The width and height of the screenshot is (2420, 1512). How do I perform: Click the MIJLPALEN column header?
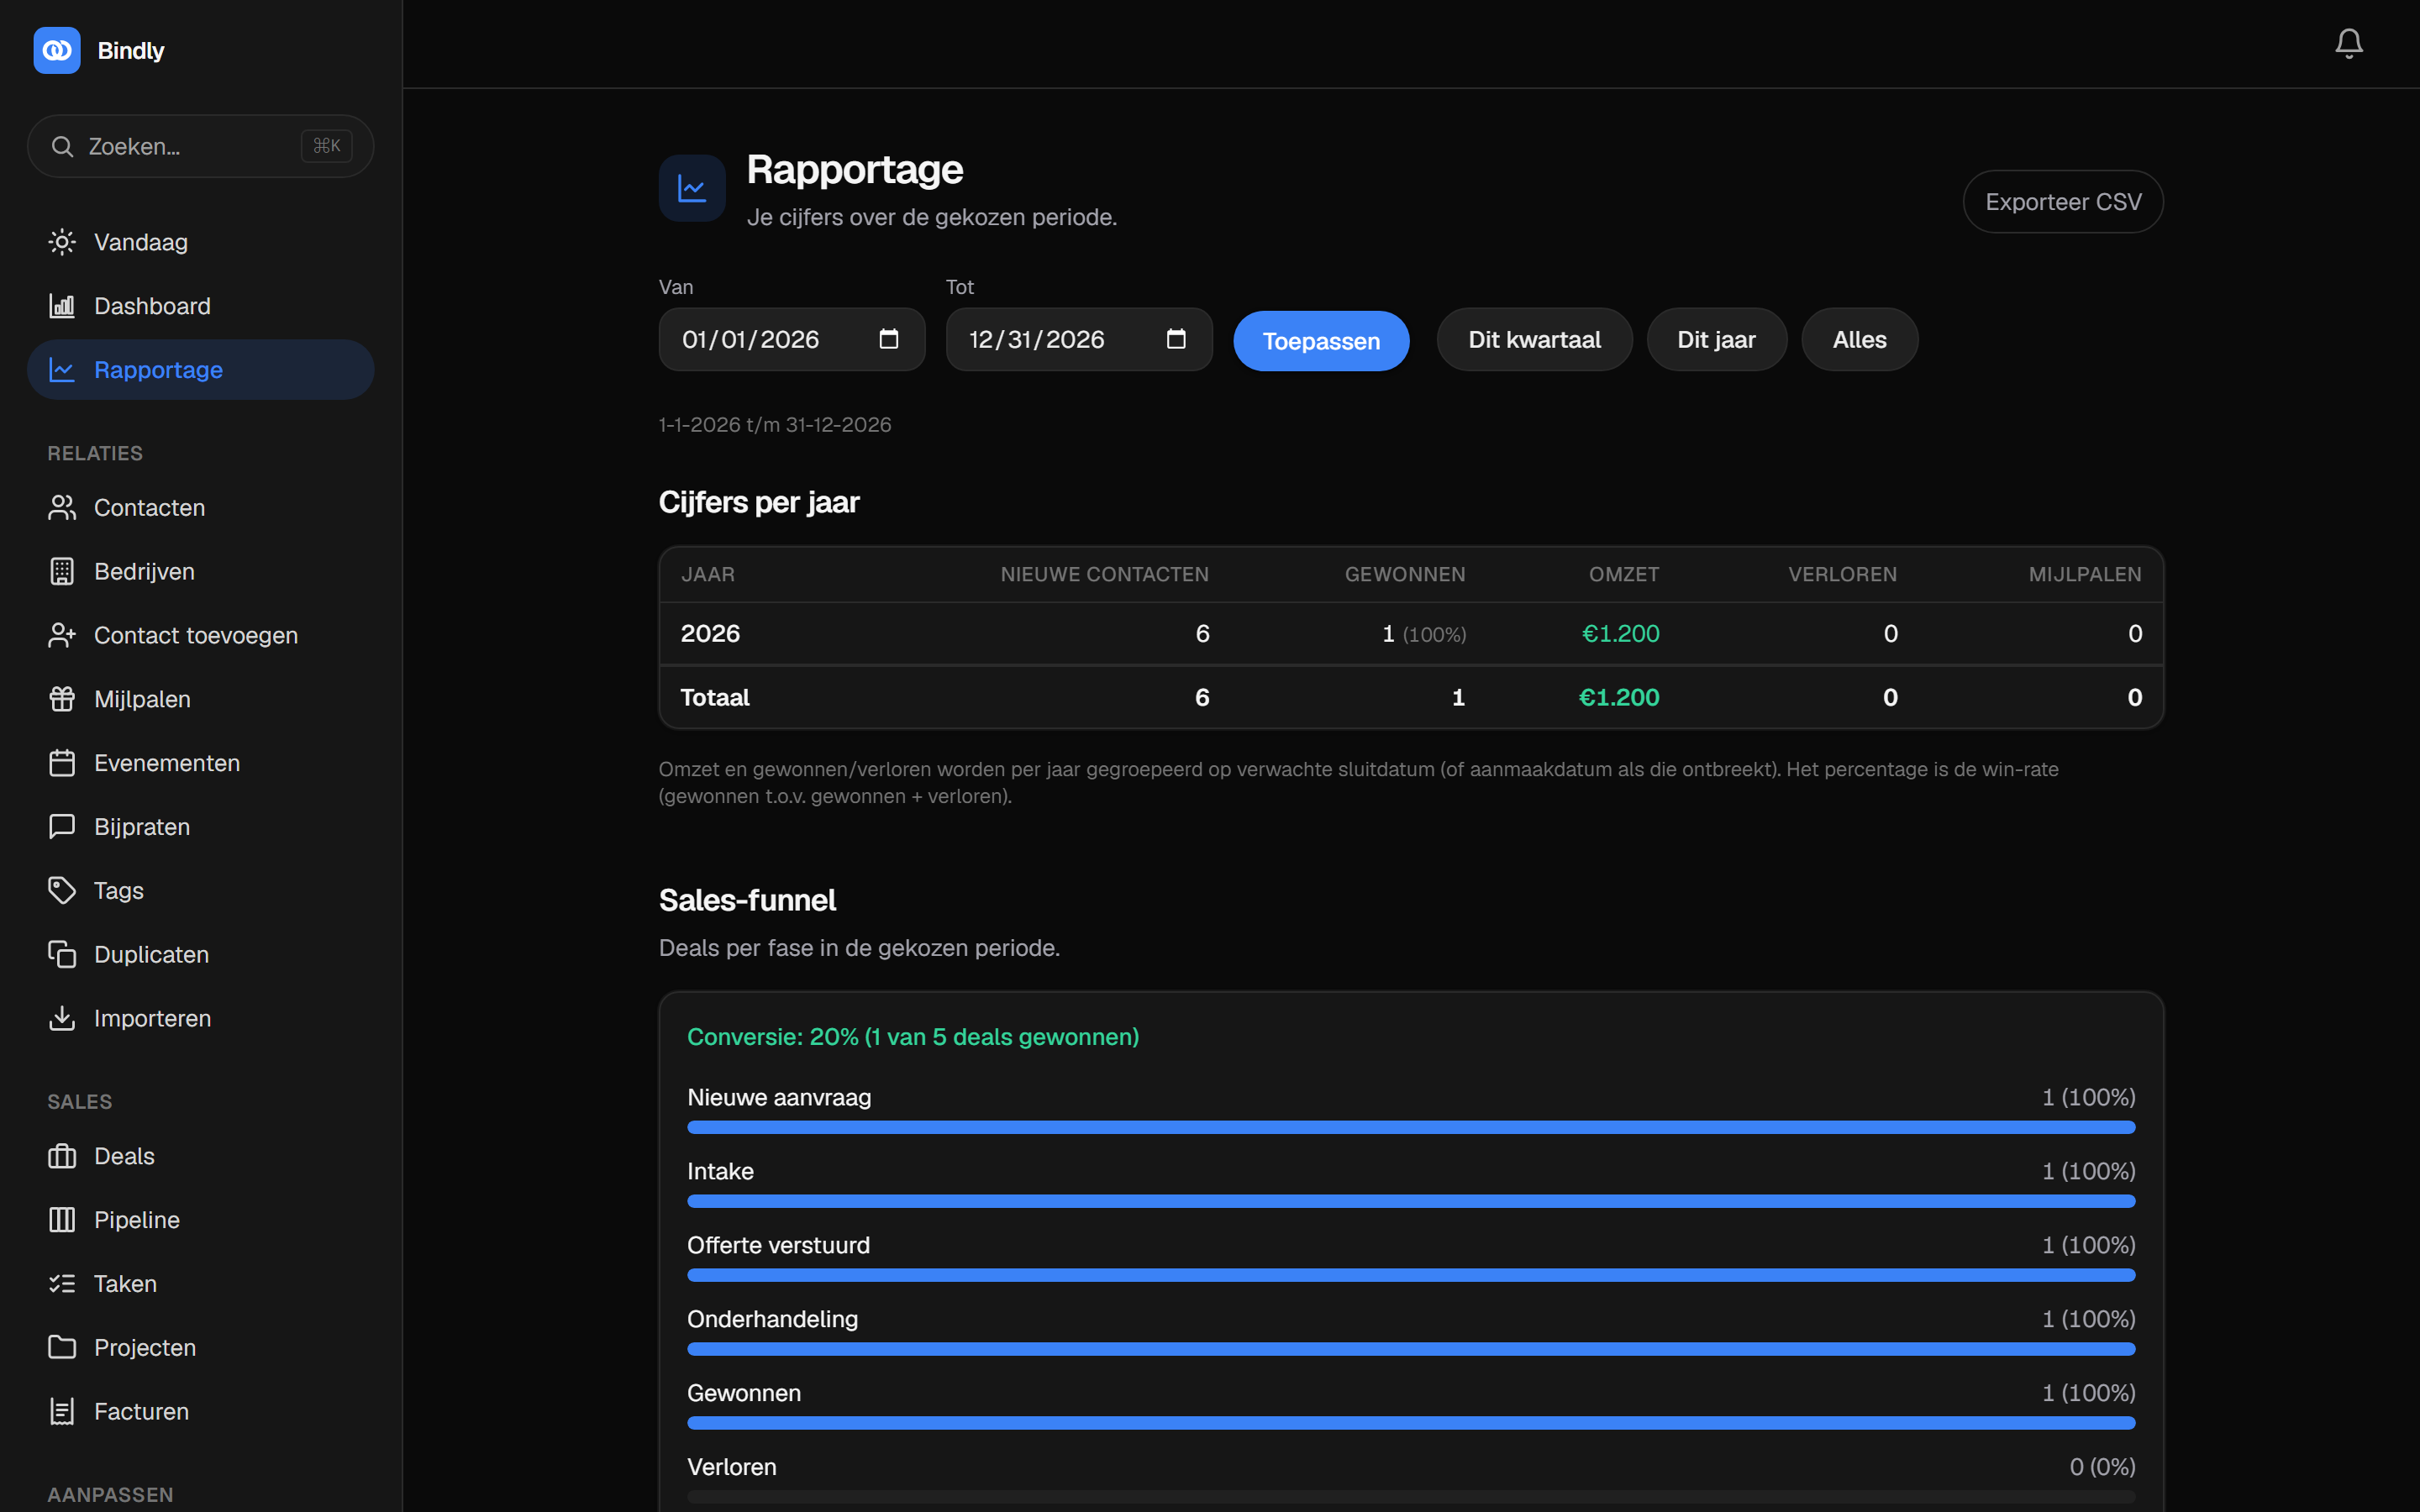pyautogui.click(x=2085, y=575)
